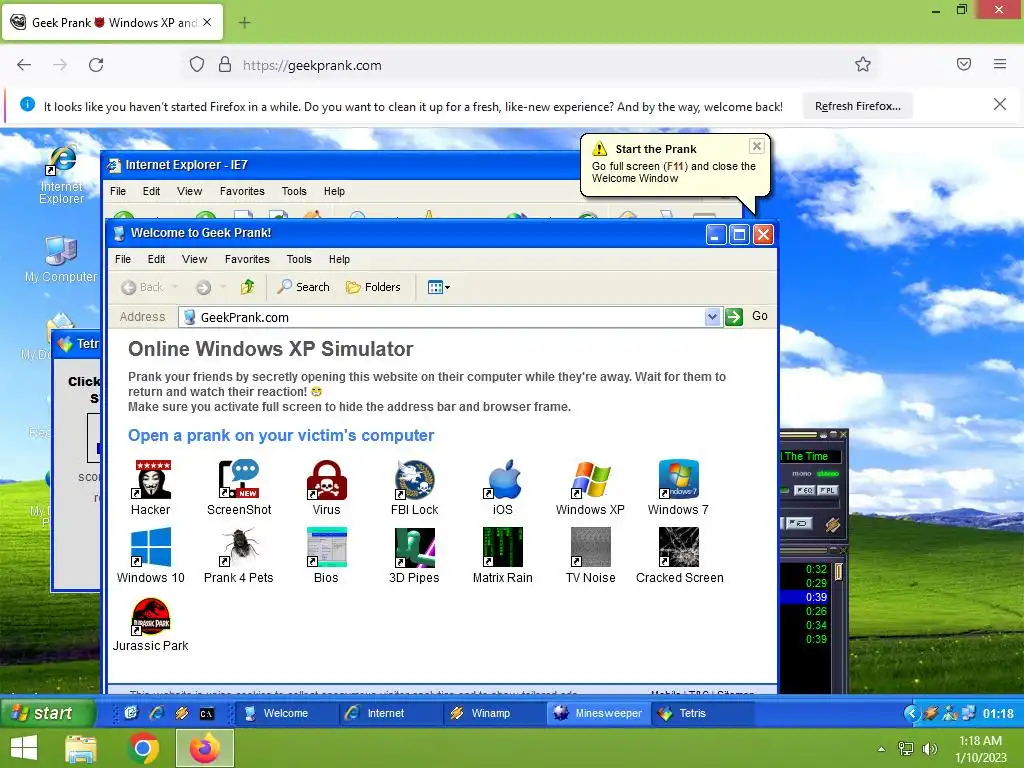Start the 3D Pipes prank

[x=415, y=555]
